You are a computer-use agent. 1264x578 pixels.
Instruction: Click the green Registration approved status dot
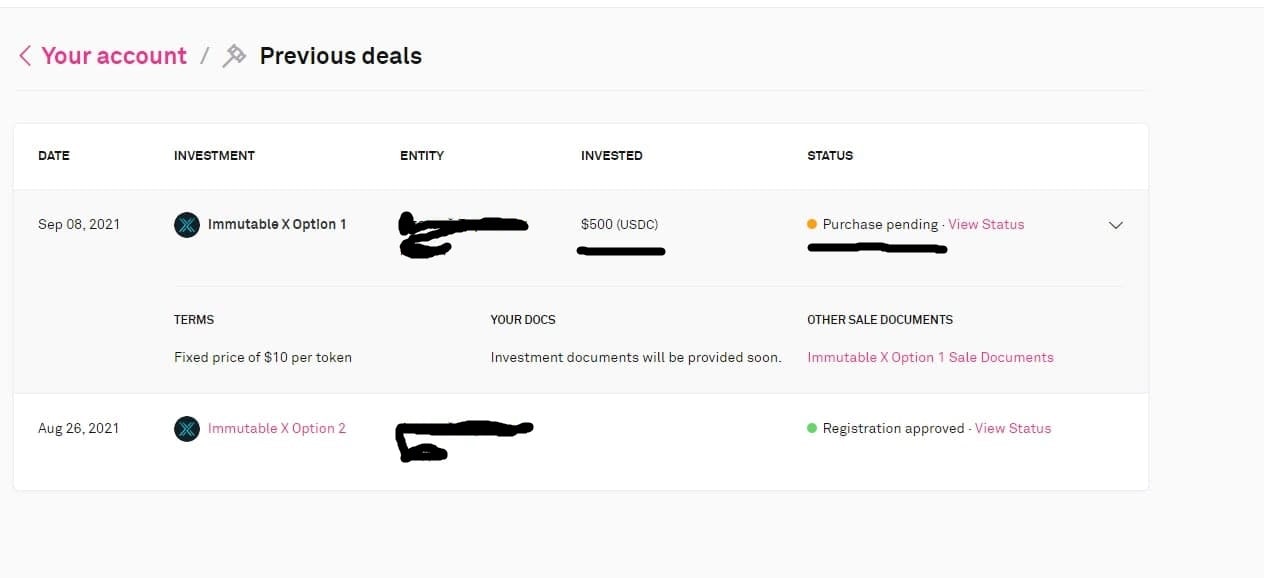click(x=812, y=428)
